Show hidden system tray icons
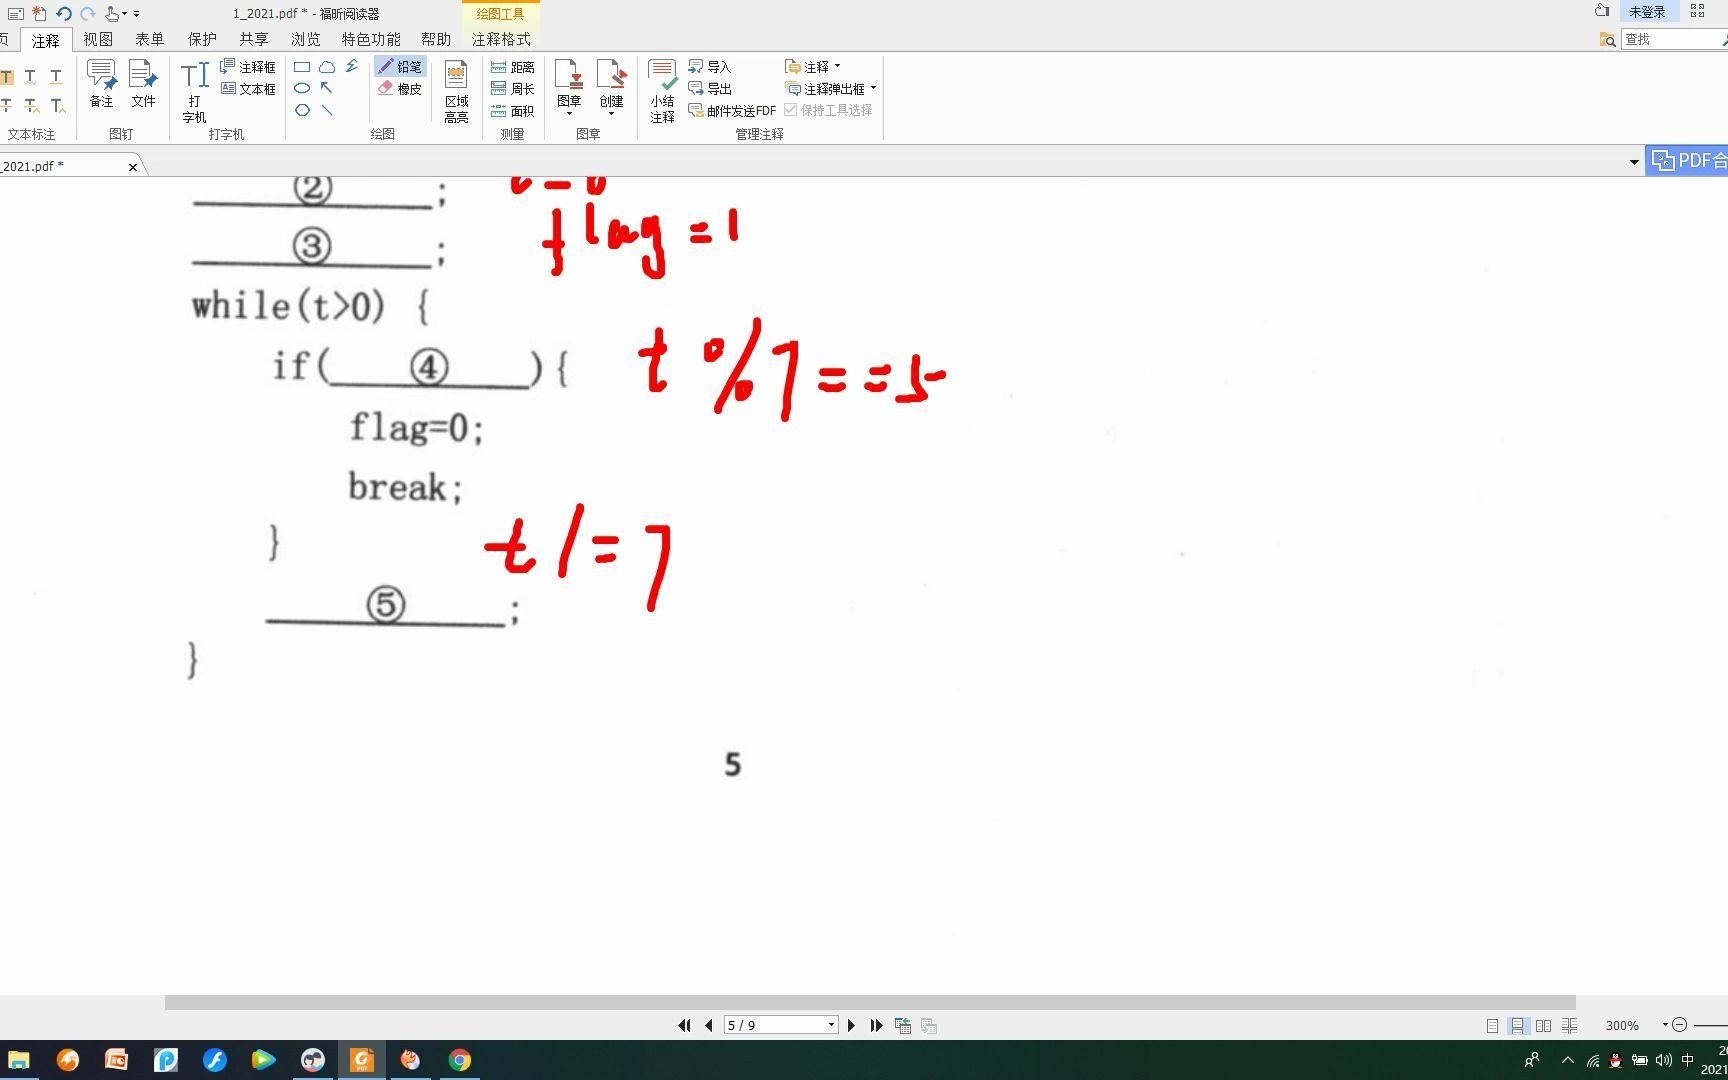The width and height of the screenshot is (1728, 1080). click(x=1567, y=1060)
